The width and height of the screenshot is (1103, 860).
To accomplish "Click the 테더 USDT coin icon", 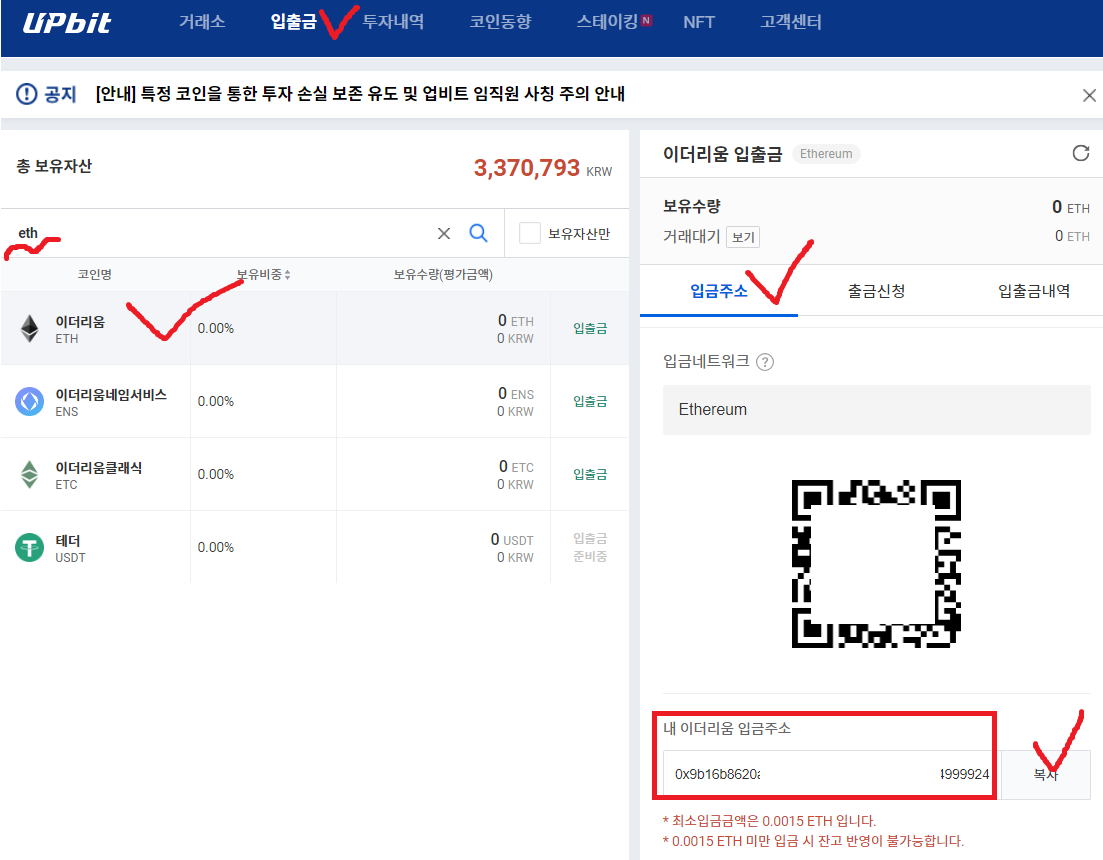I will [x=30, y=547].
